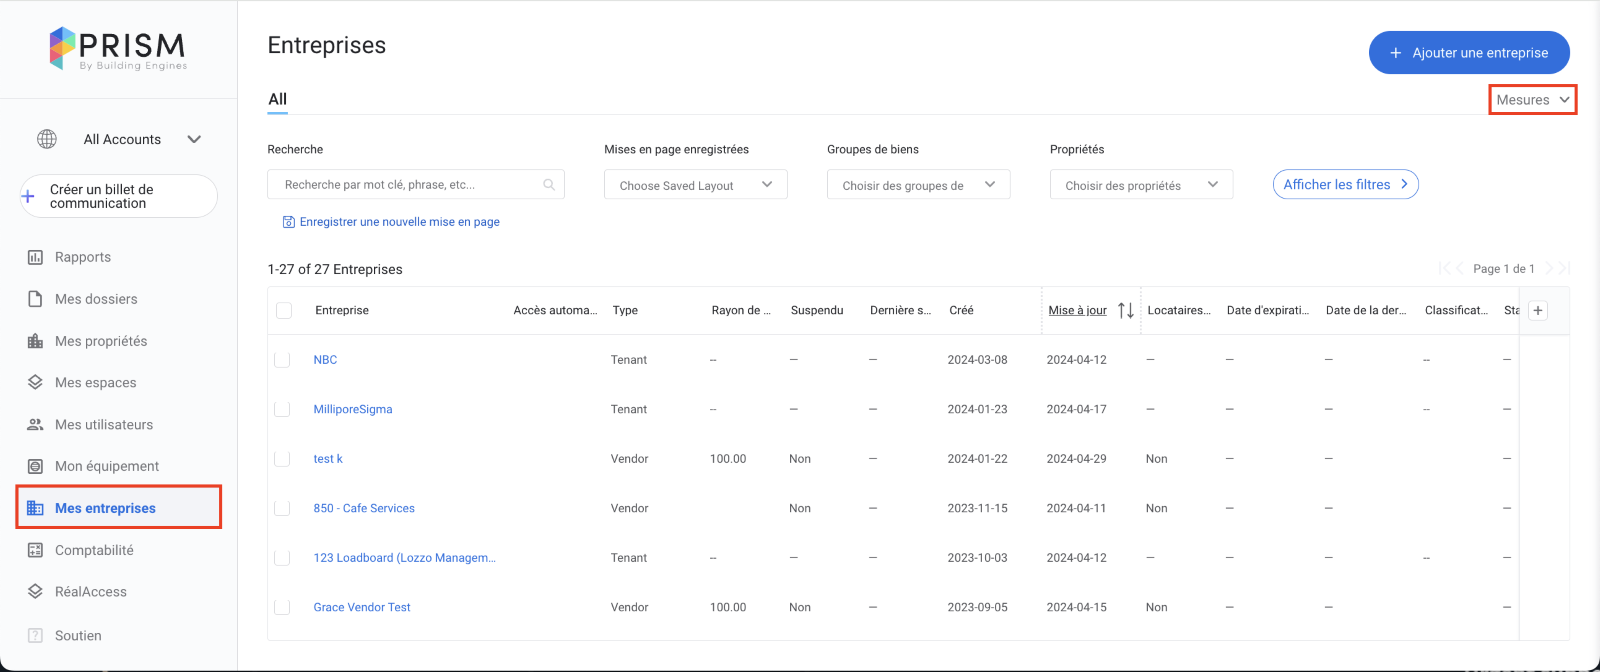Click the Mes dossiers document icon
This screenshot has width=1600, height=672.
[35, 299]
